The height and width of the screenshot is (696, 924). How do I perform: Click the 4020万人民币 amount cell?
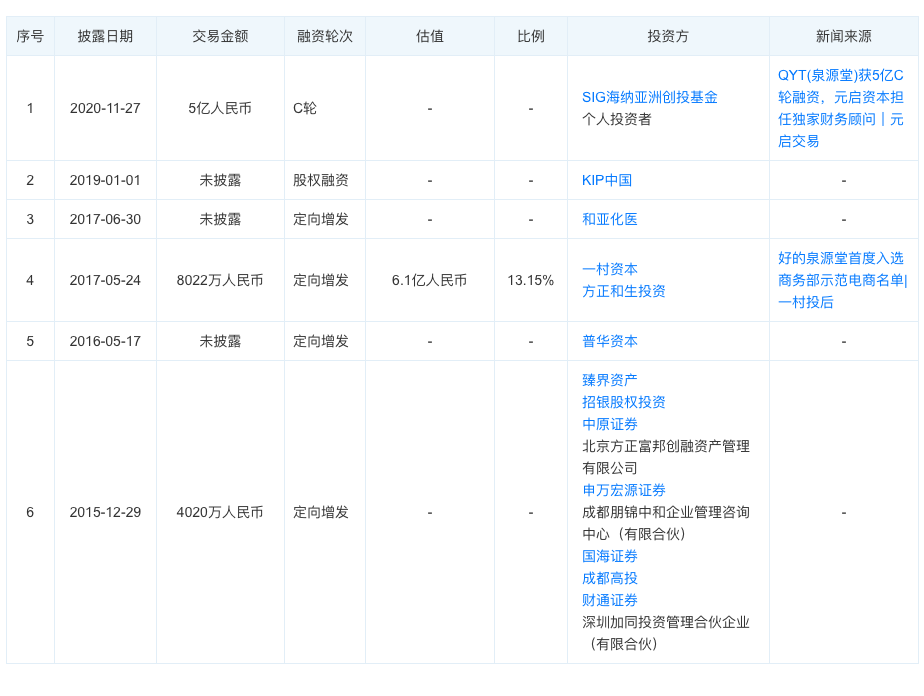coord(220,512)
